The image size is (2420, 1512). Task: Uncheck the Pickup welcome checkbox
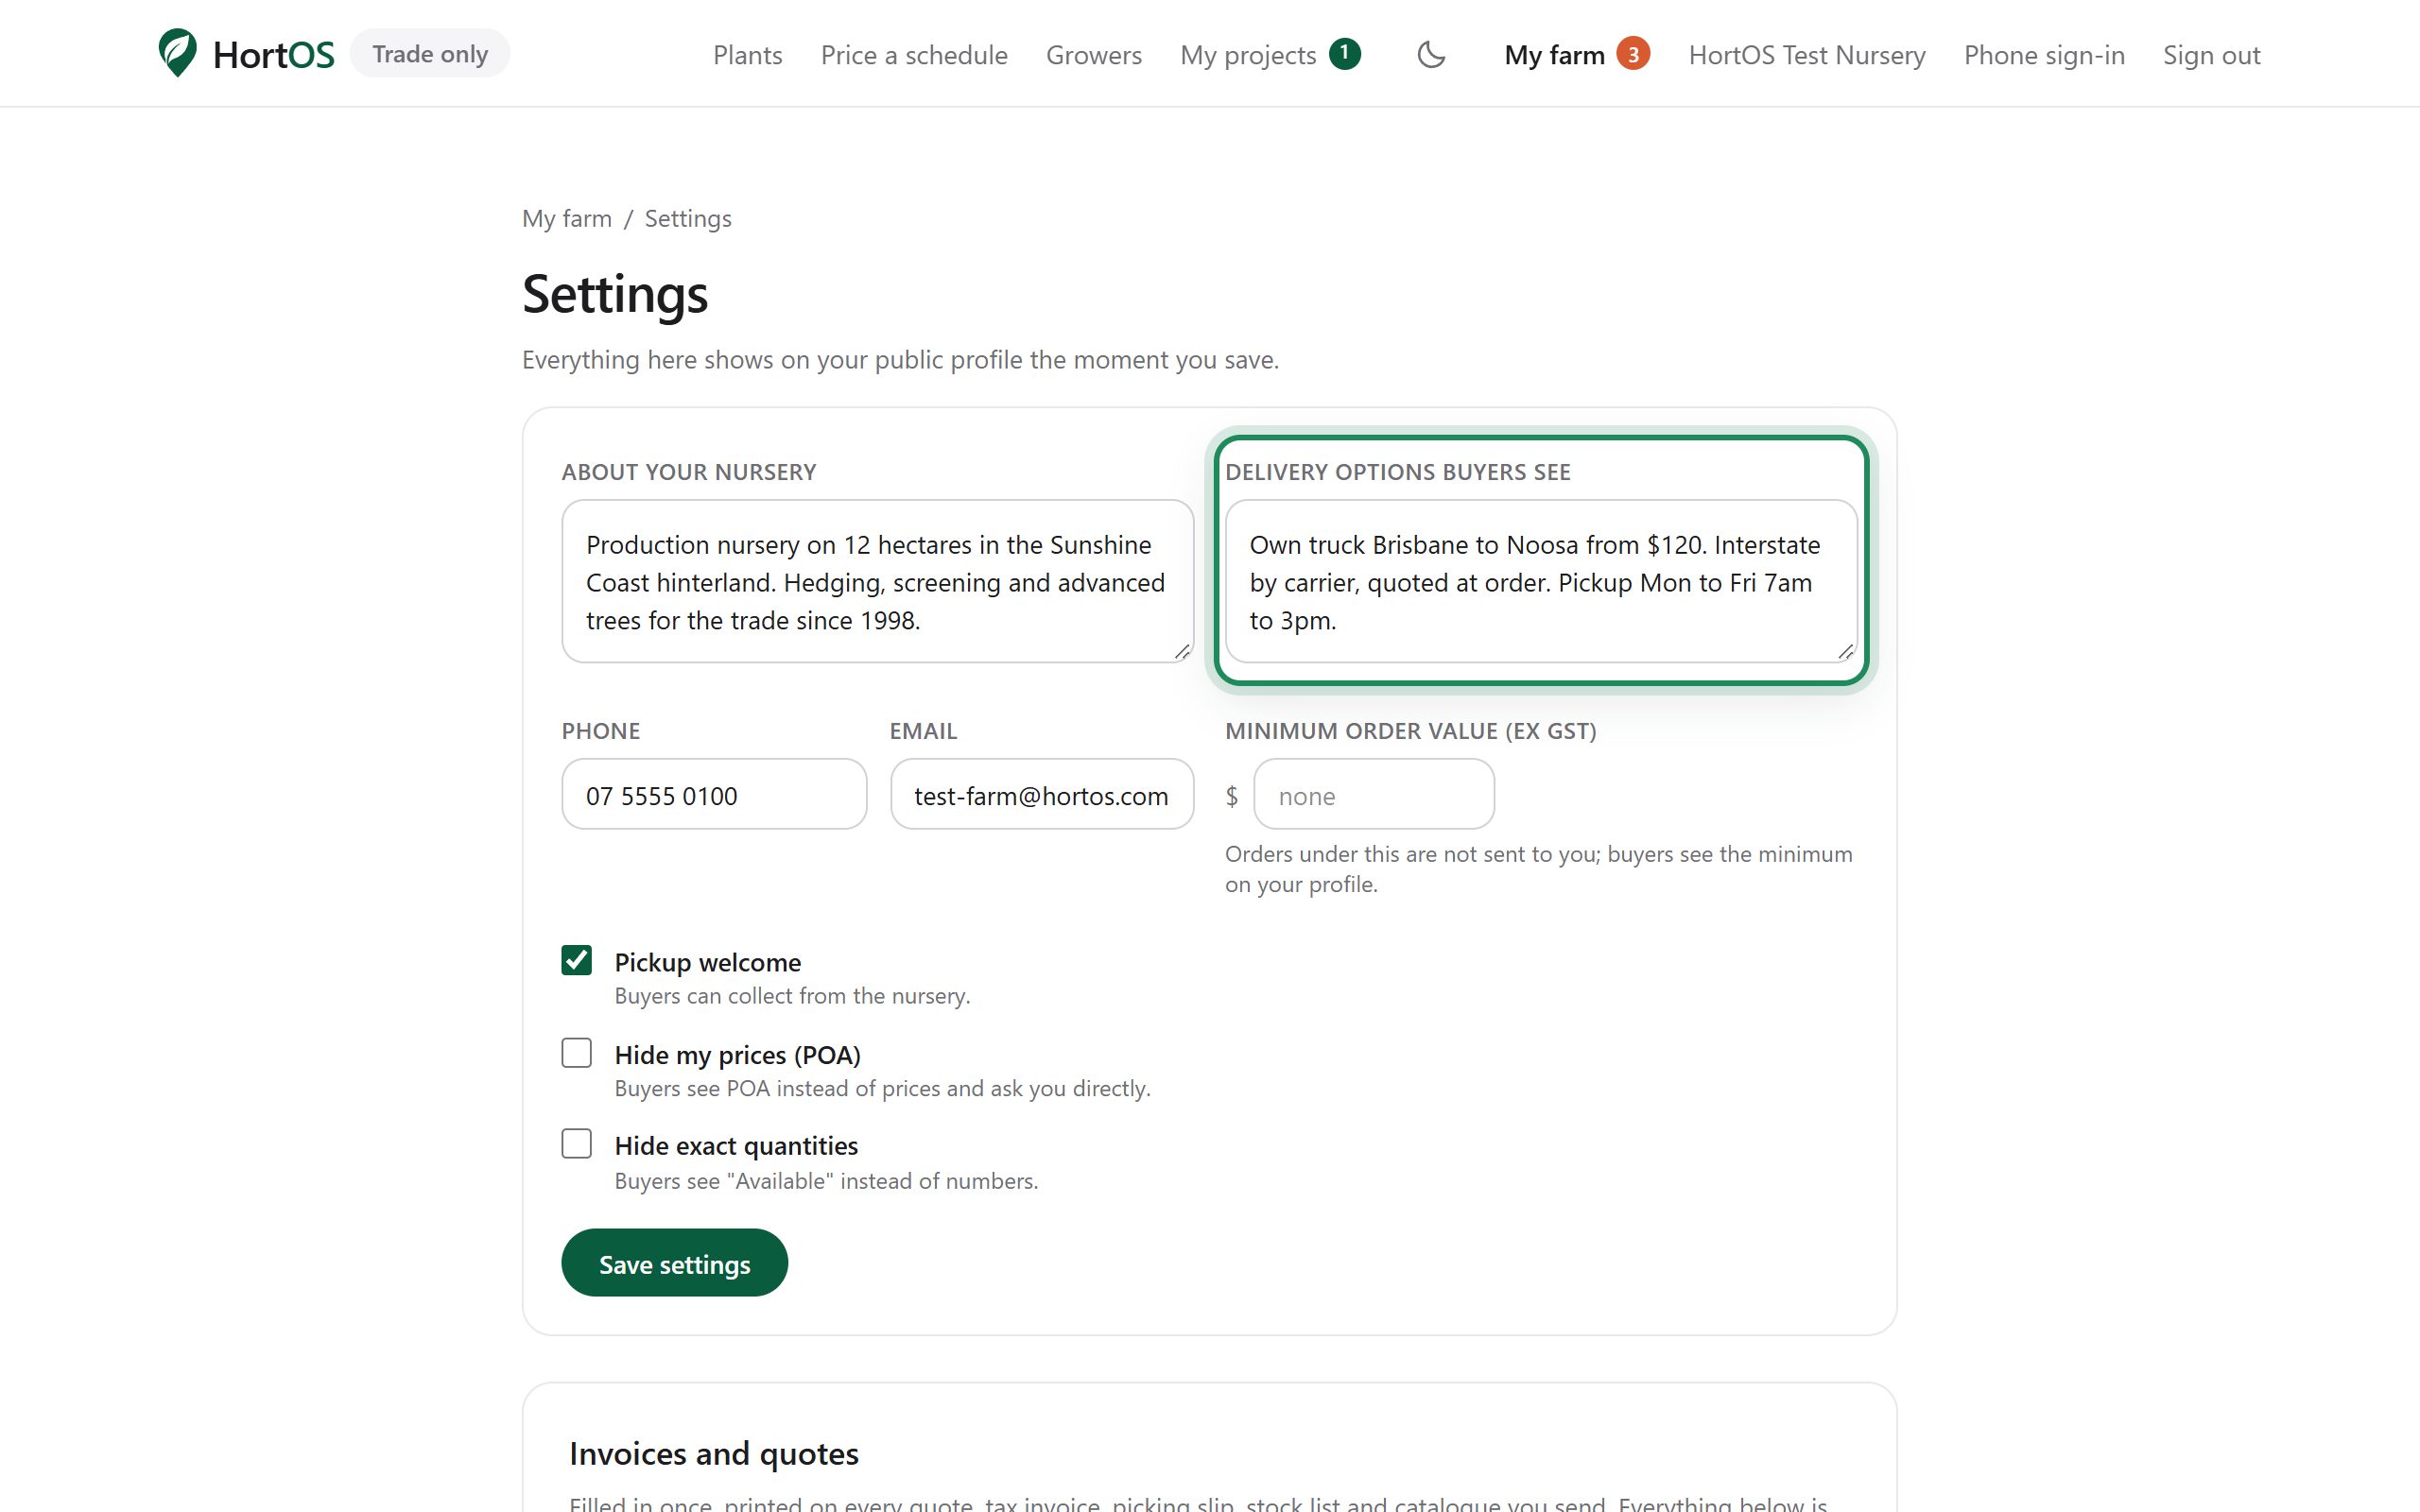click(576, 960)
